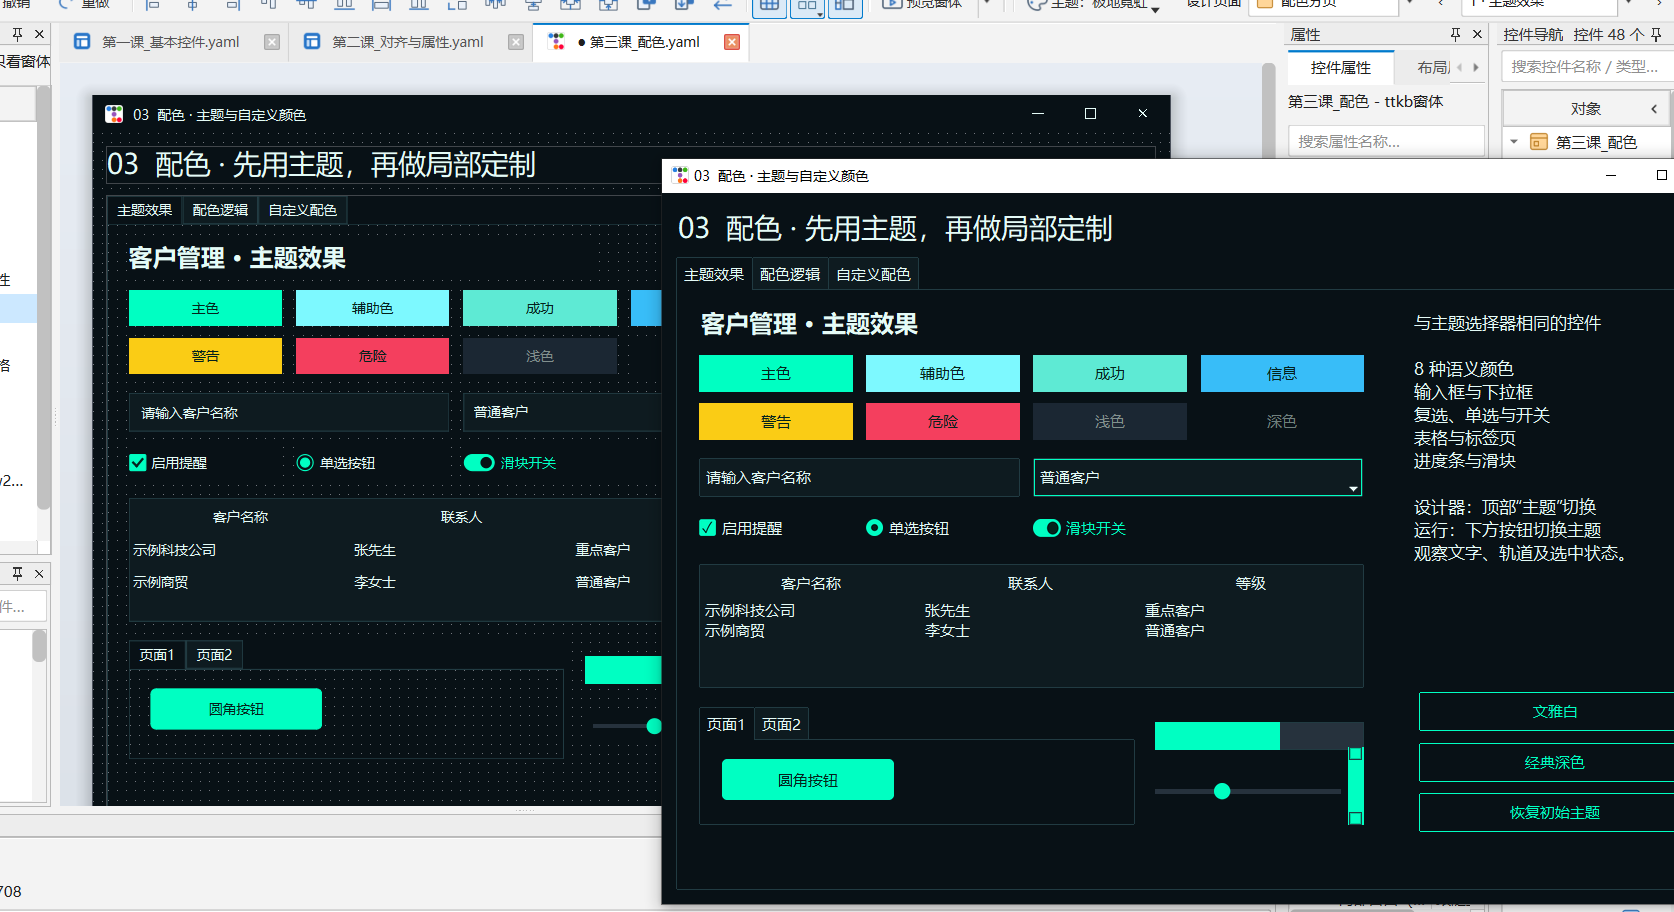Click app icon in design window title bar

pyautogui.click(x=114, y=114)
